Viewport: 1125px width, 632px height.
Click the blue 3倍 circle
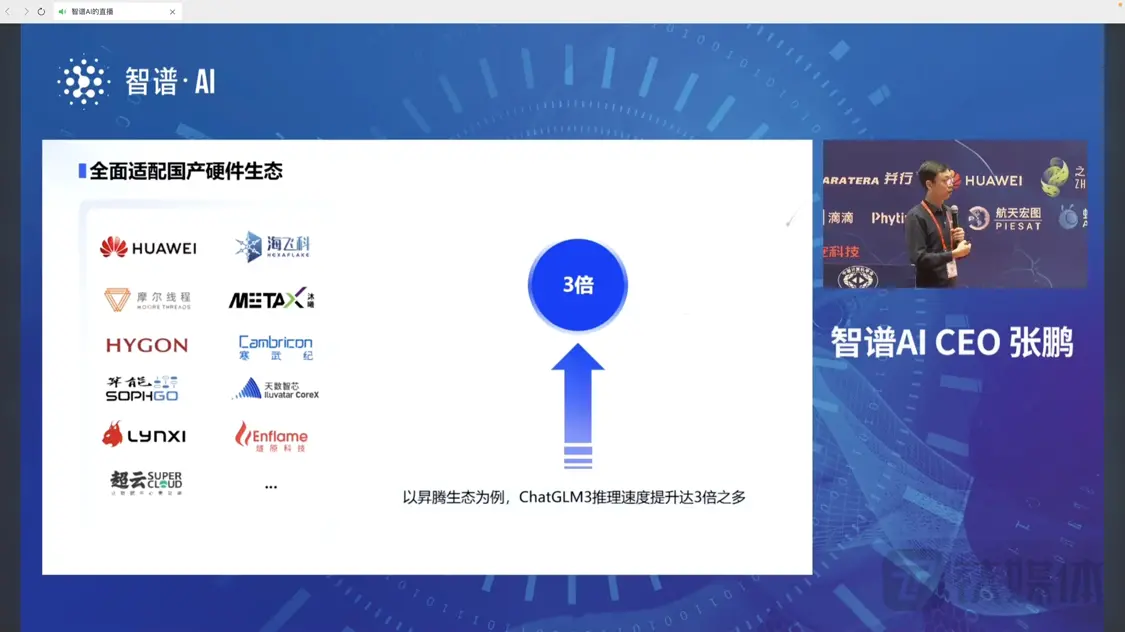(x=578, y=285)
